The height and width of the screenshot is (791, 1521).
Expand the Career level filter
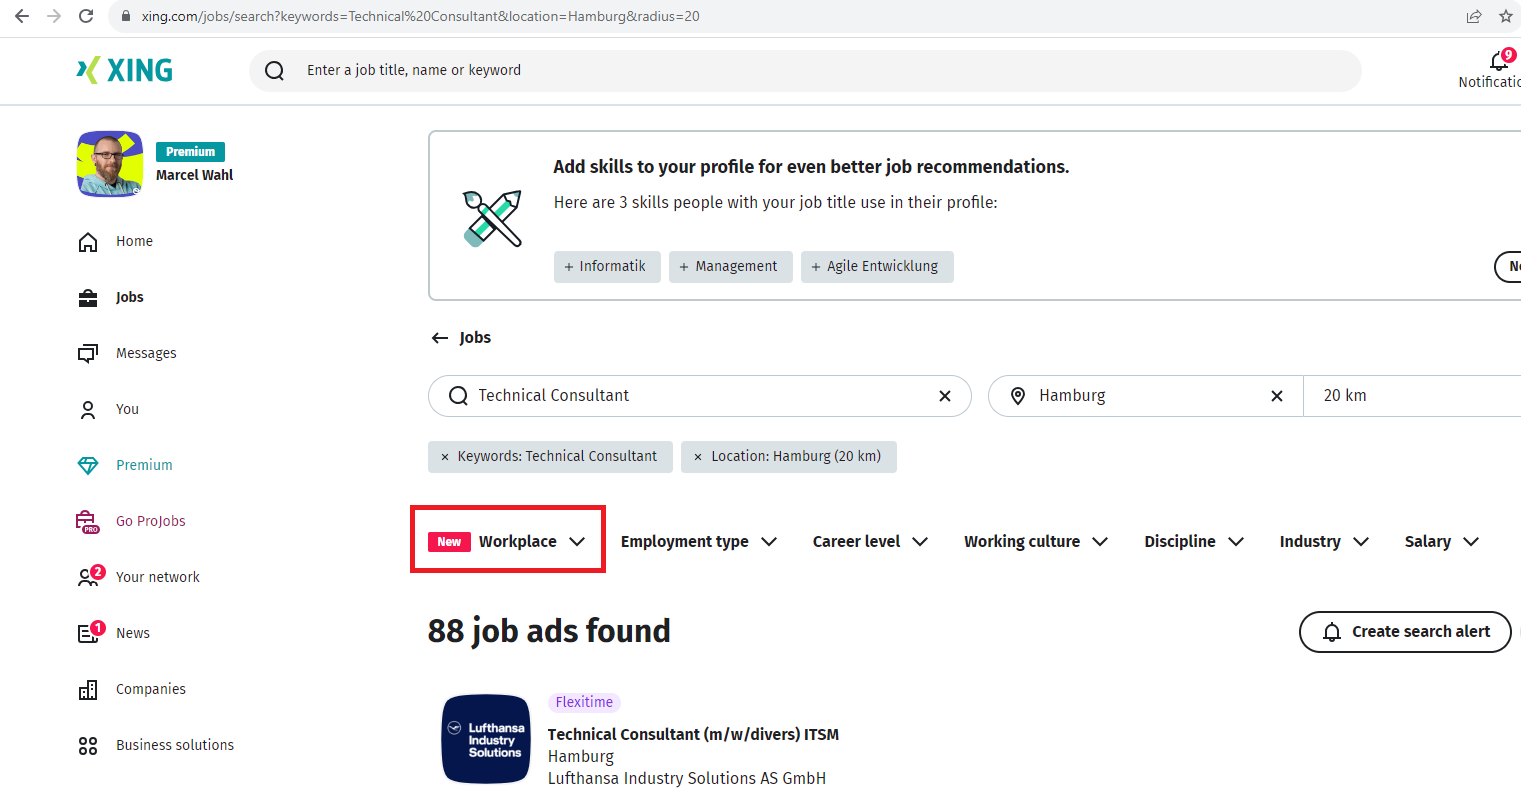(870, 541)
